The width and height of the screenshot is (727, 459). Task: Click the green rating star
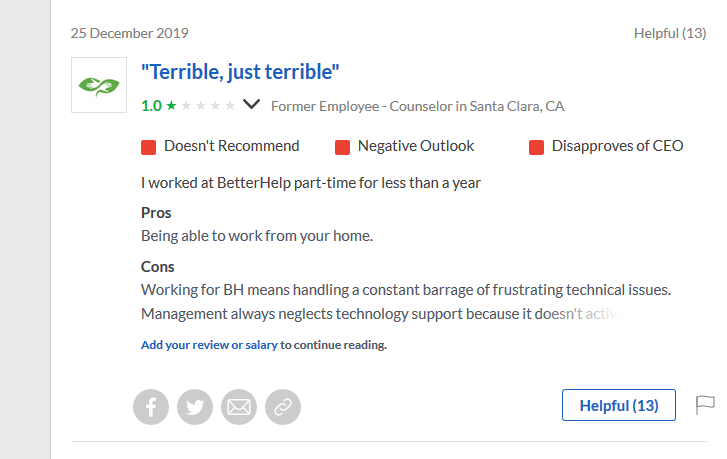(171, 105)
